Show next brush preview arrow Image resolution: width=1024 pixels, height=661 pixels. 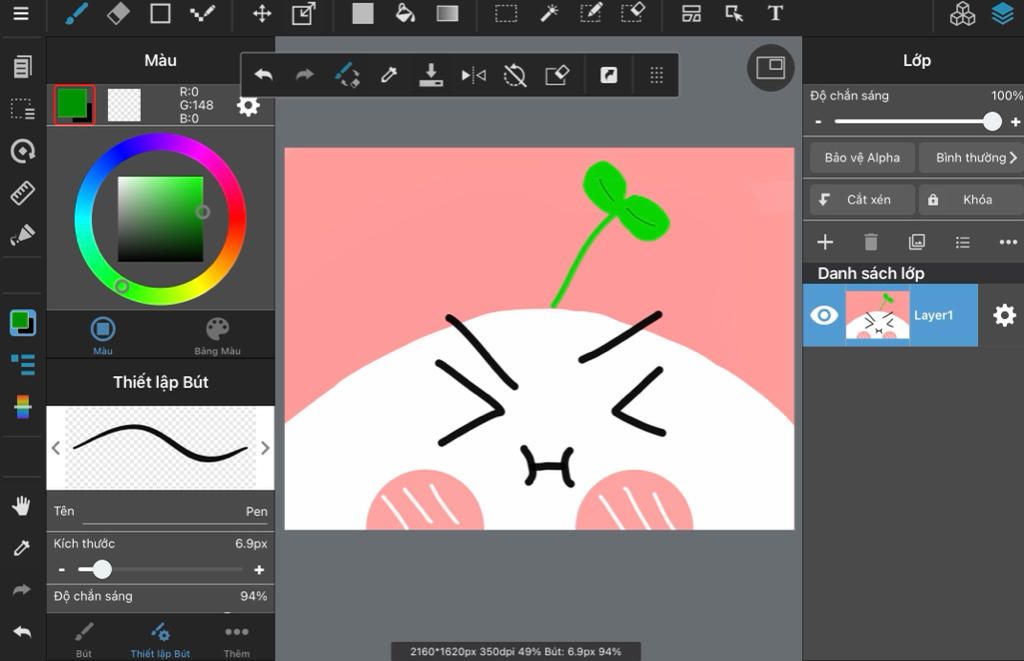pyautogui.click(x=264, y=448)
